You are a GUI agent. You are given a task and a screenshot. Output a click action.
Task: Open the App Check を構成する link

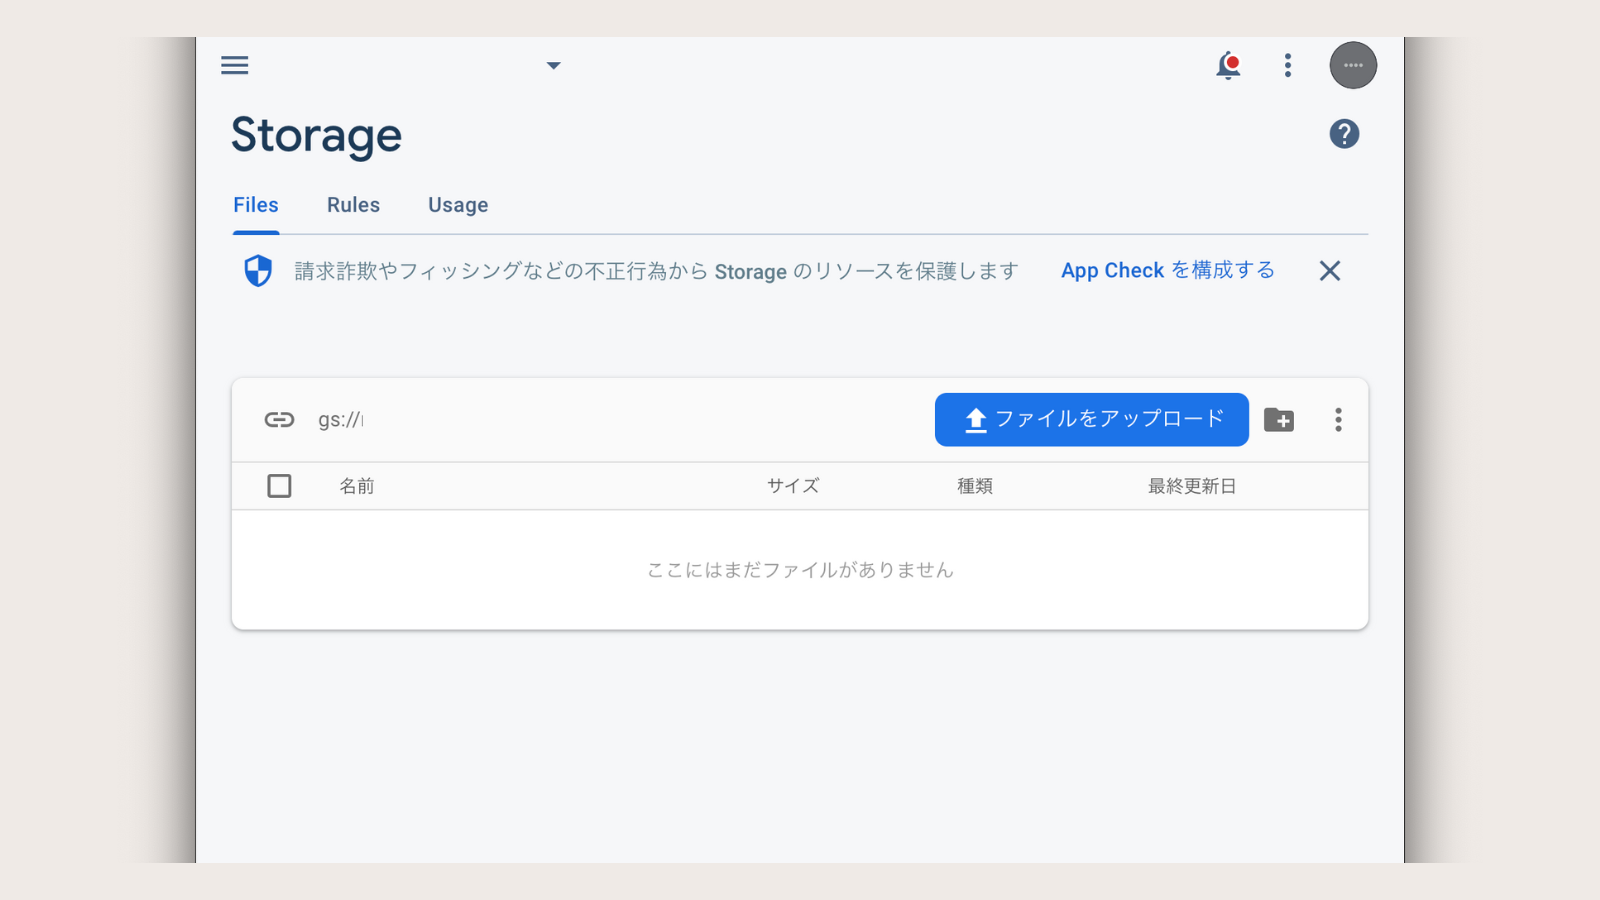click(x=1168, y=271)
